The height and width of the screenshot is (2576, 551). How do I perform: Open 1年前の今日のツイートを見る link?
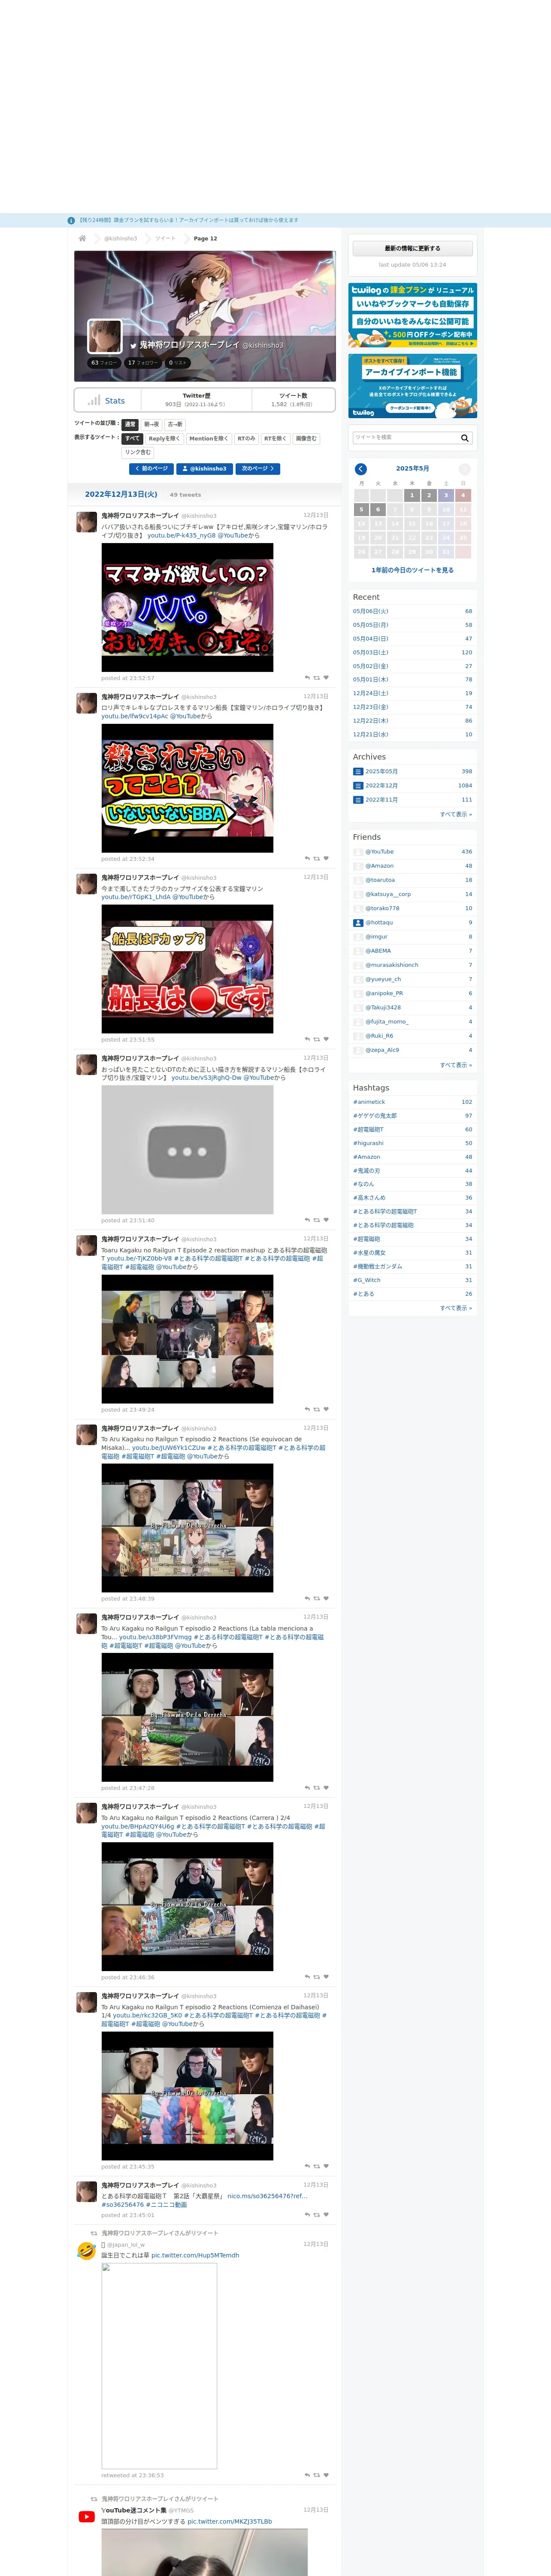412,570
